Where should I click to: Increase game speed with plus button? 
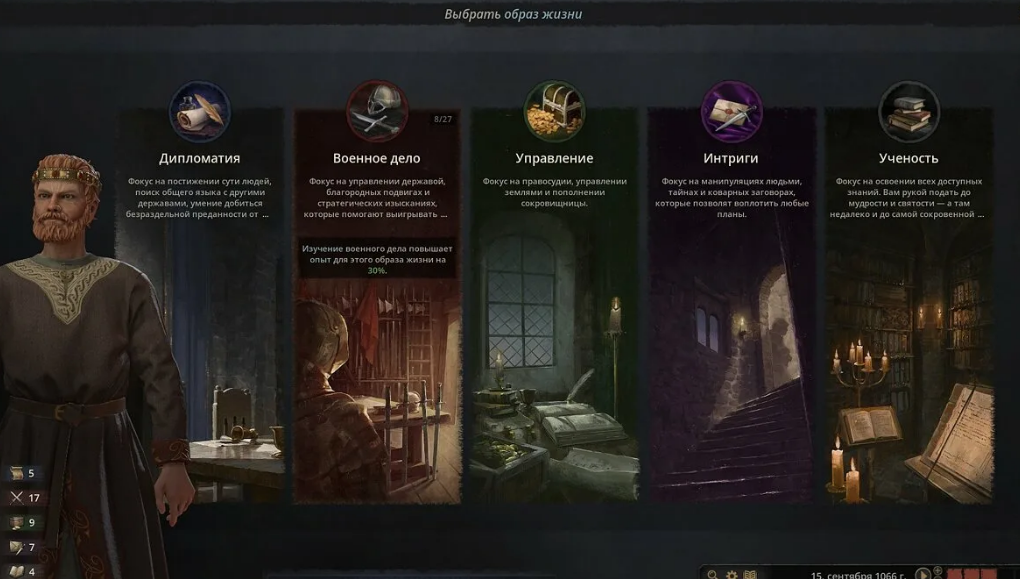pos(938,571)
